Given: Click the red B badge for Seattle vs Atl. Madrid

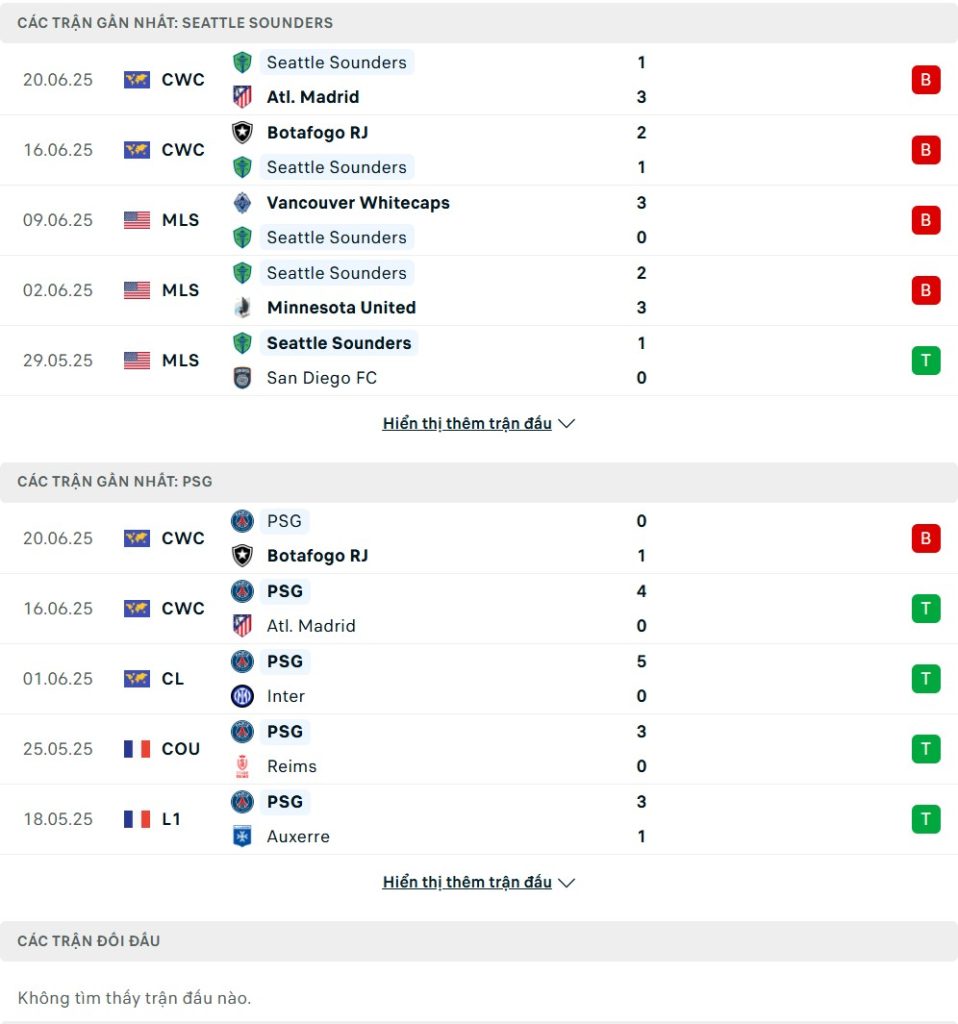Looking at the screenshot, I should [x=925, y=80].
